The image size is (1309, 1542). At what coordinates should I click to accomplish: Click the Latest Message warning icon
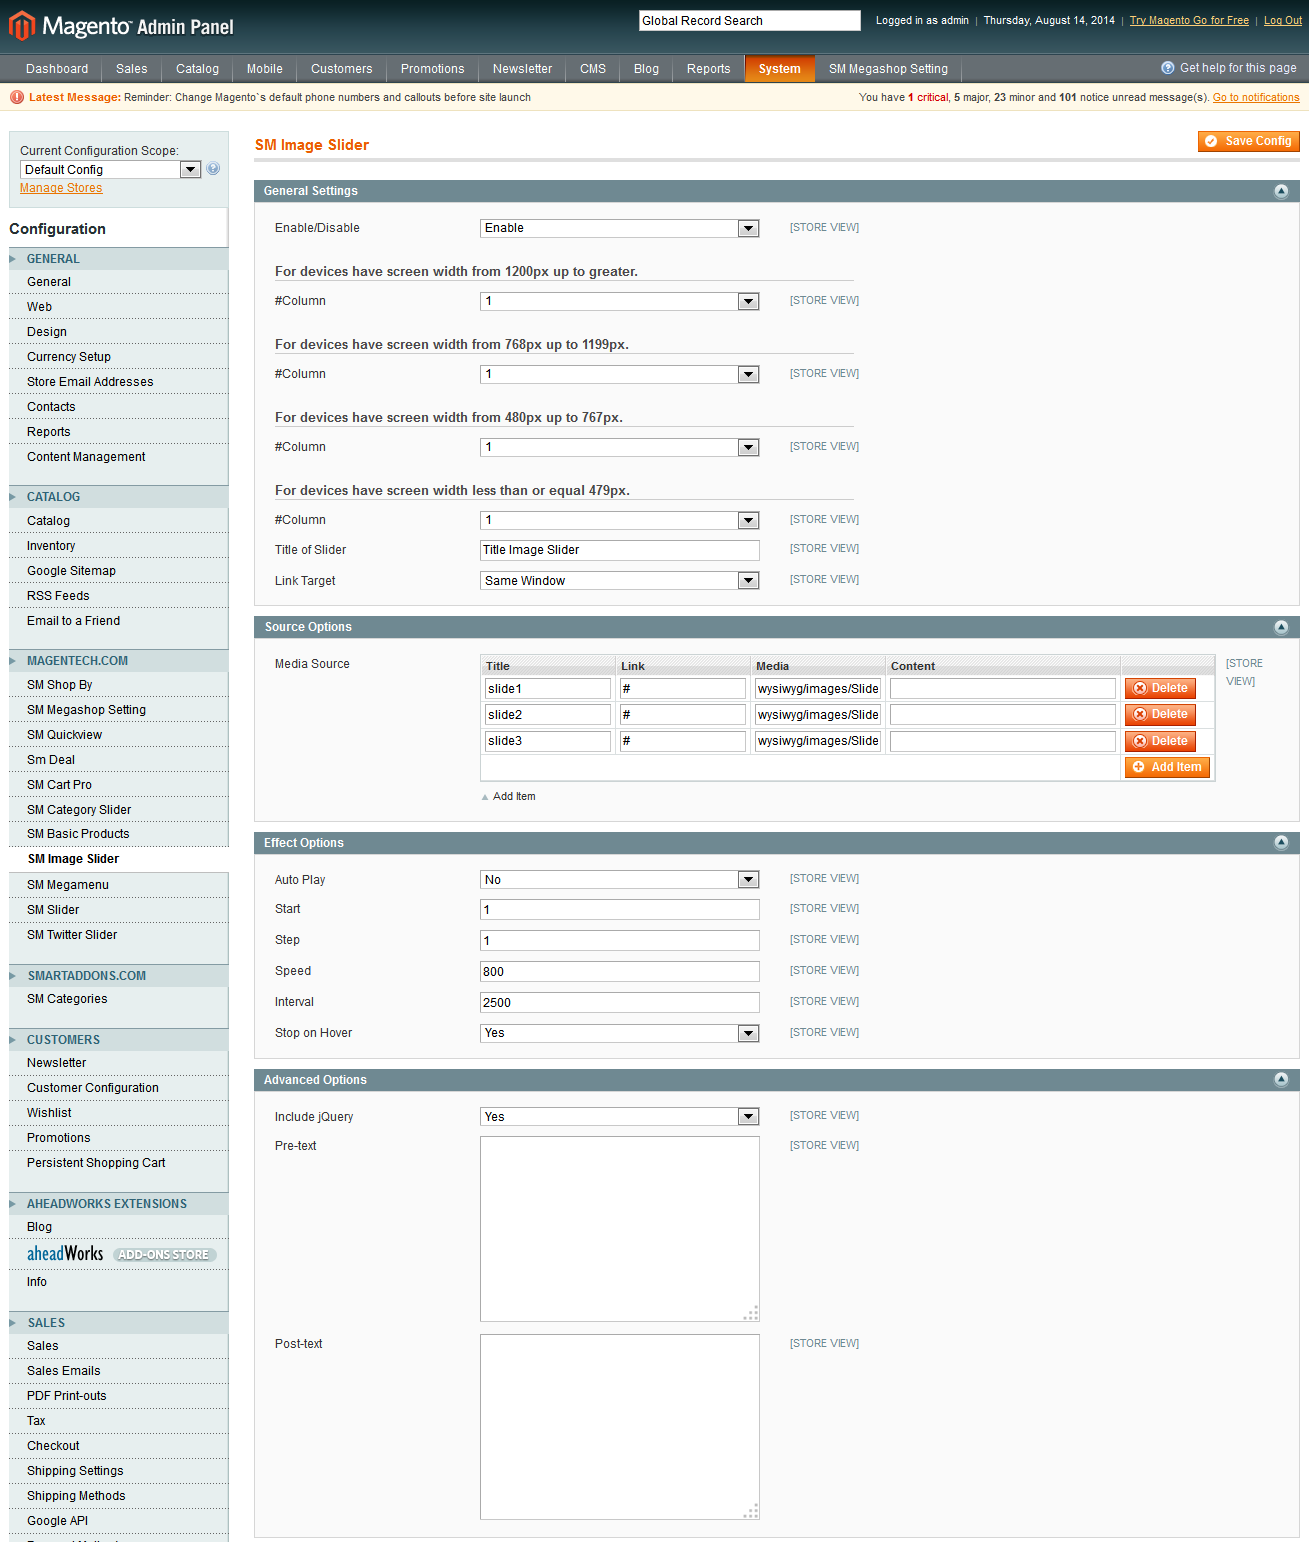(x=16, y=97)
